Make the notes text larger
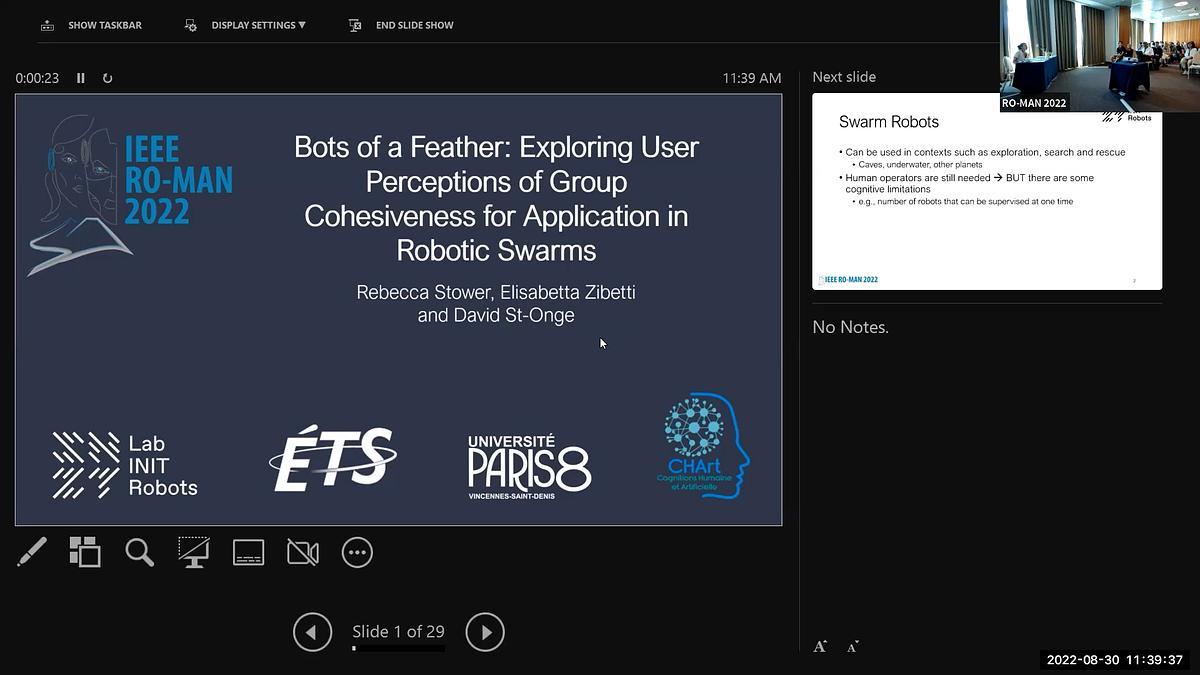This screenshot has width=1200, height=675. (x=820, y=646)
